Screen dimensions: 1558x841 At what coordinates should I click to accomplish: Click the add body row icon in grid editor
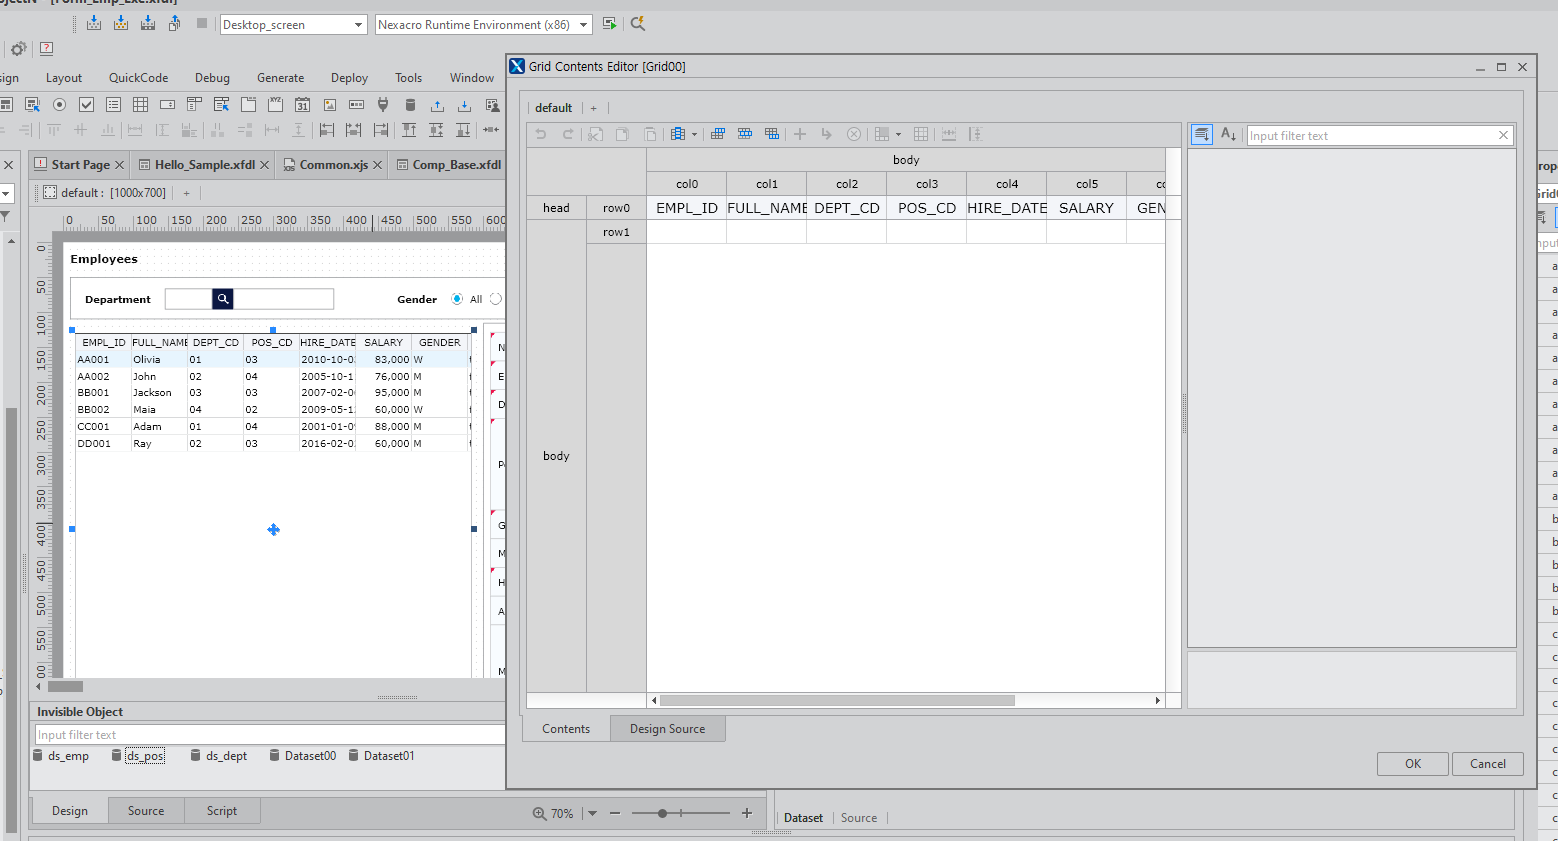[745, 134]
